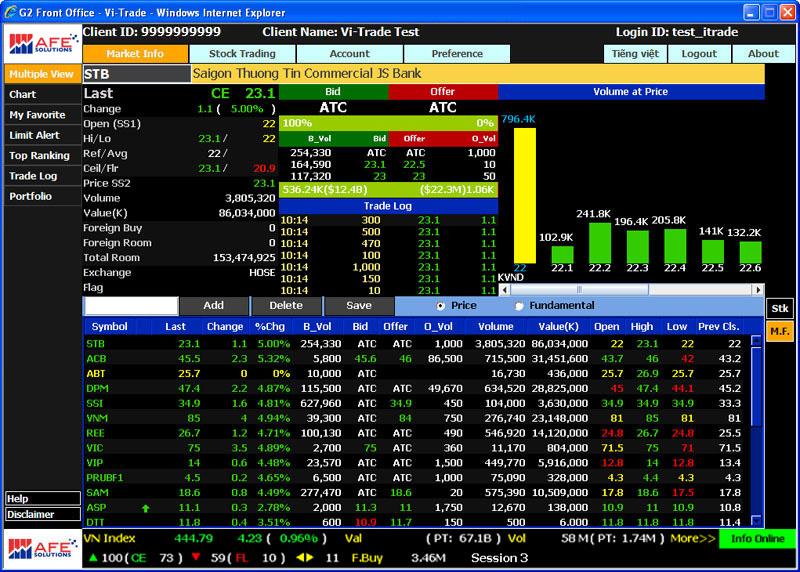The image size is (800, 572).
Task: Open Trade Log in sidebar
Action: pos(42,176)
